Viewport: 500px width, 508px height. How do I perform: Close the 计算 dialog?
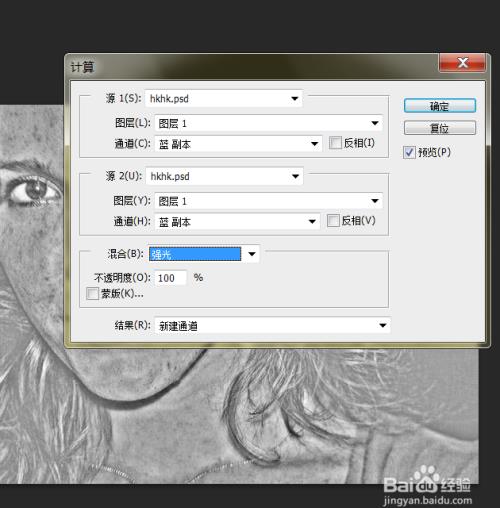click(462, 62)
